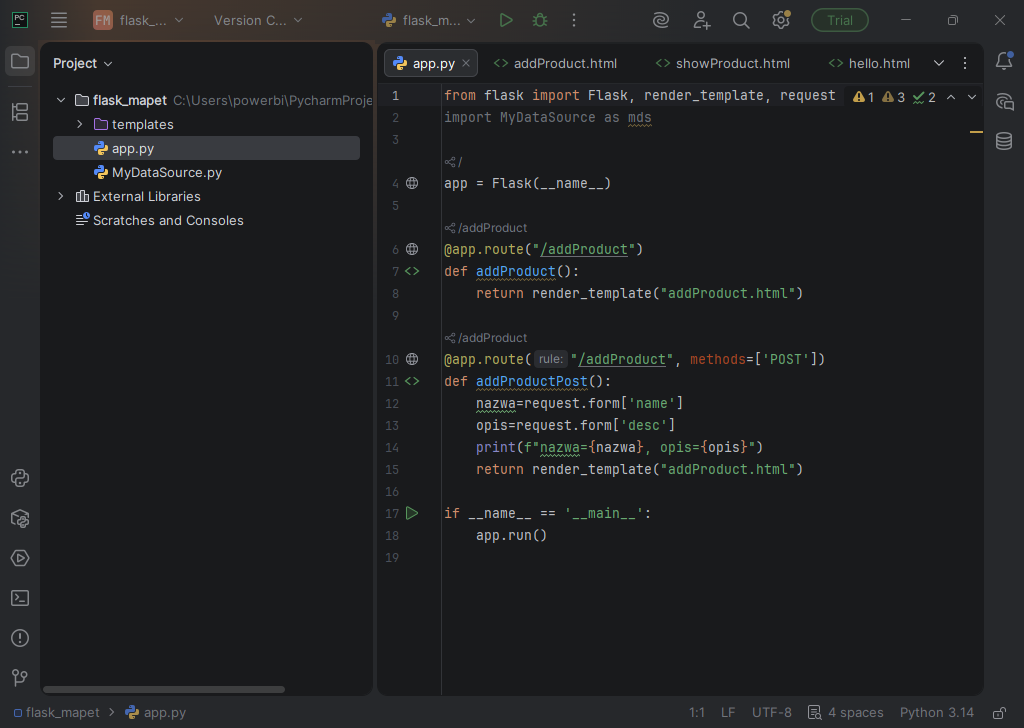Open the /addProduct route link on line 6
Viewport: 1024px width, 728px height.
pyautogui.click(x=584, y=249)
